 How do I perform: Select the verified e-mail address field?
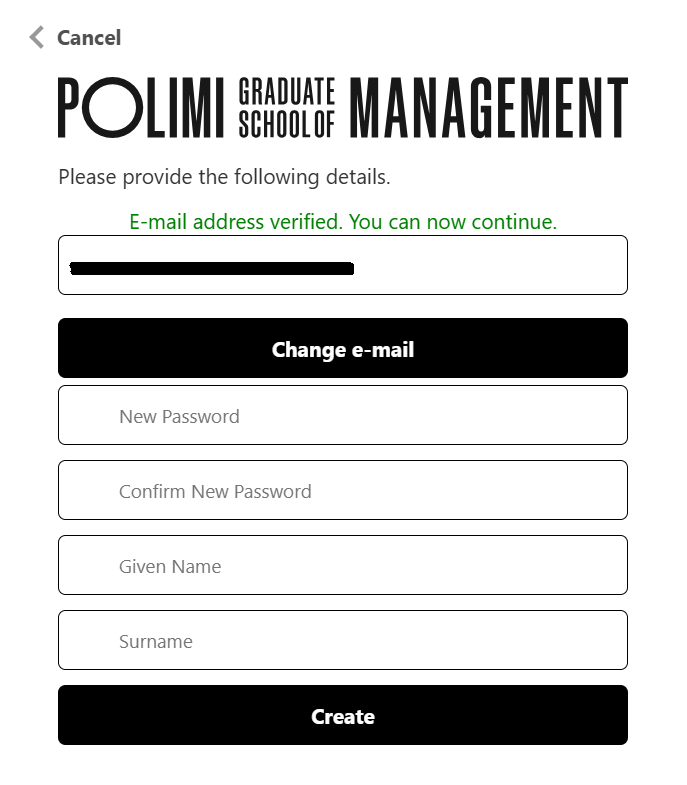343,265
